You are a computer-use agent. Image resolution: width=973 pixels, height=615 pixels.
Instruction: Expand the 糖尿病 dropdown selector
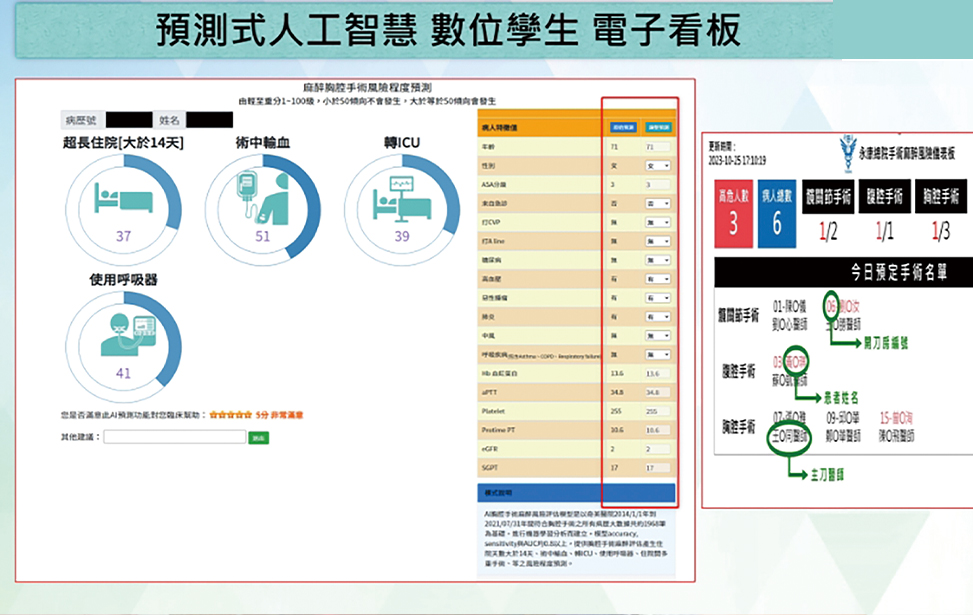click(x=657, y=260)
